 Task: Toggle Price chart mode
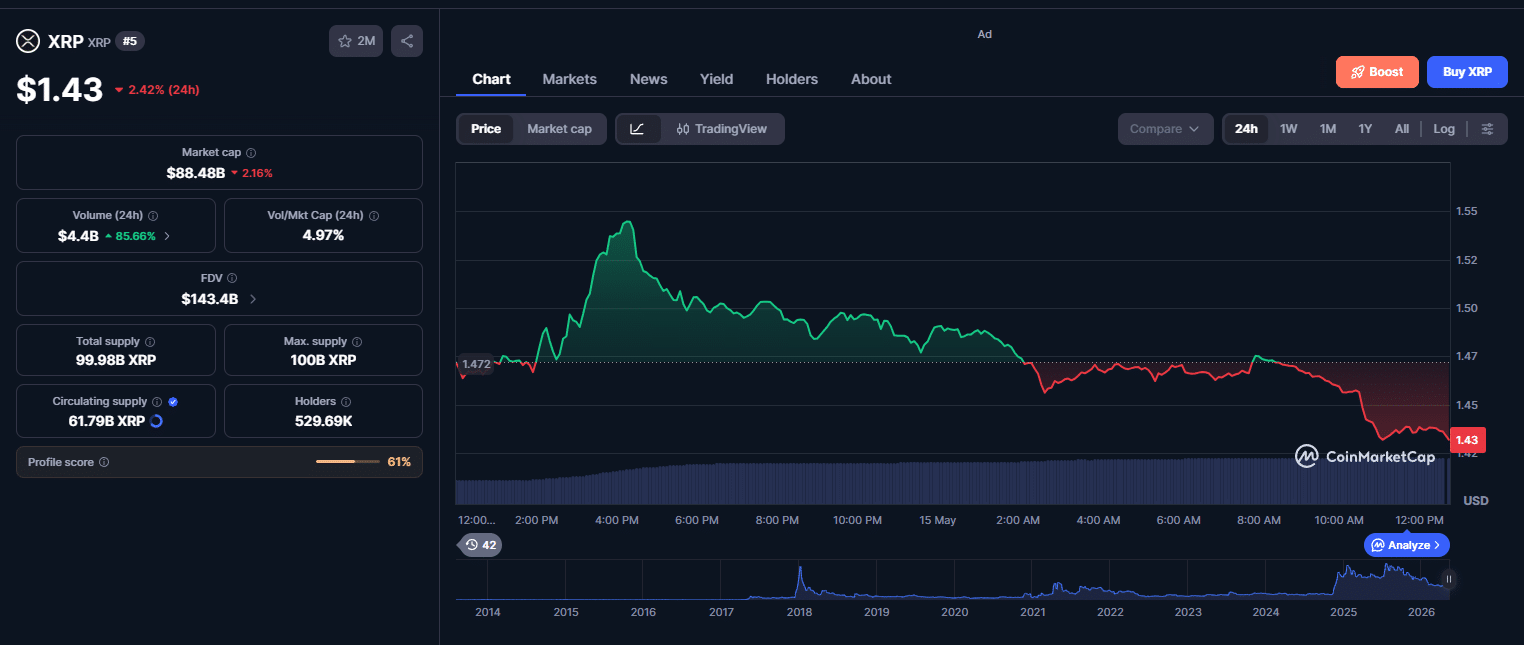pos(486,129)
